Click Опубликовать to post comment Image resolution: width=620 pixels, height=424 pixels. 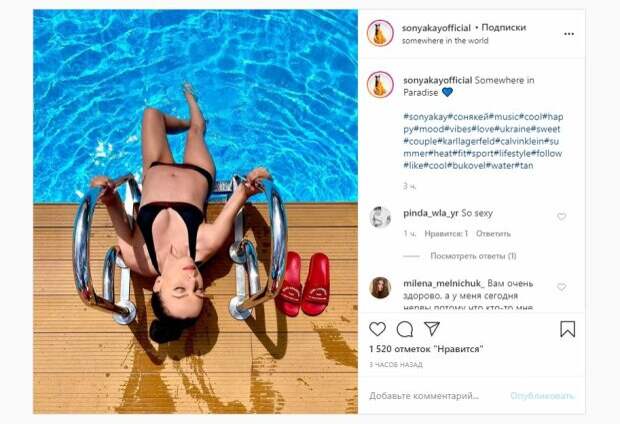[542, 396]
